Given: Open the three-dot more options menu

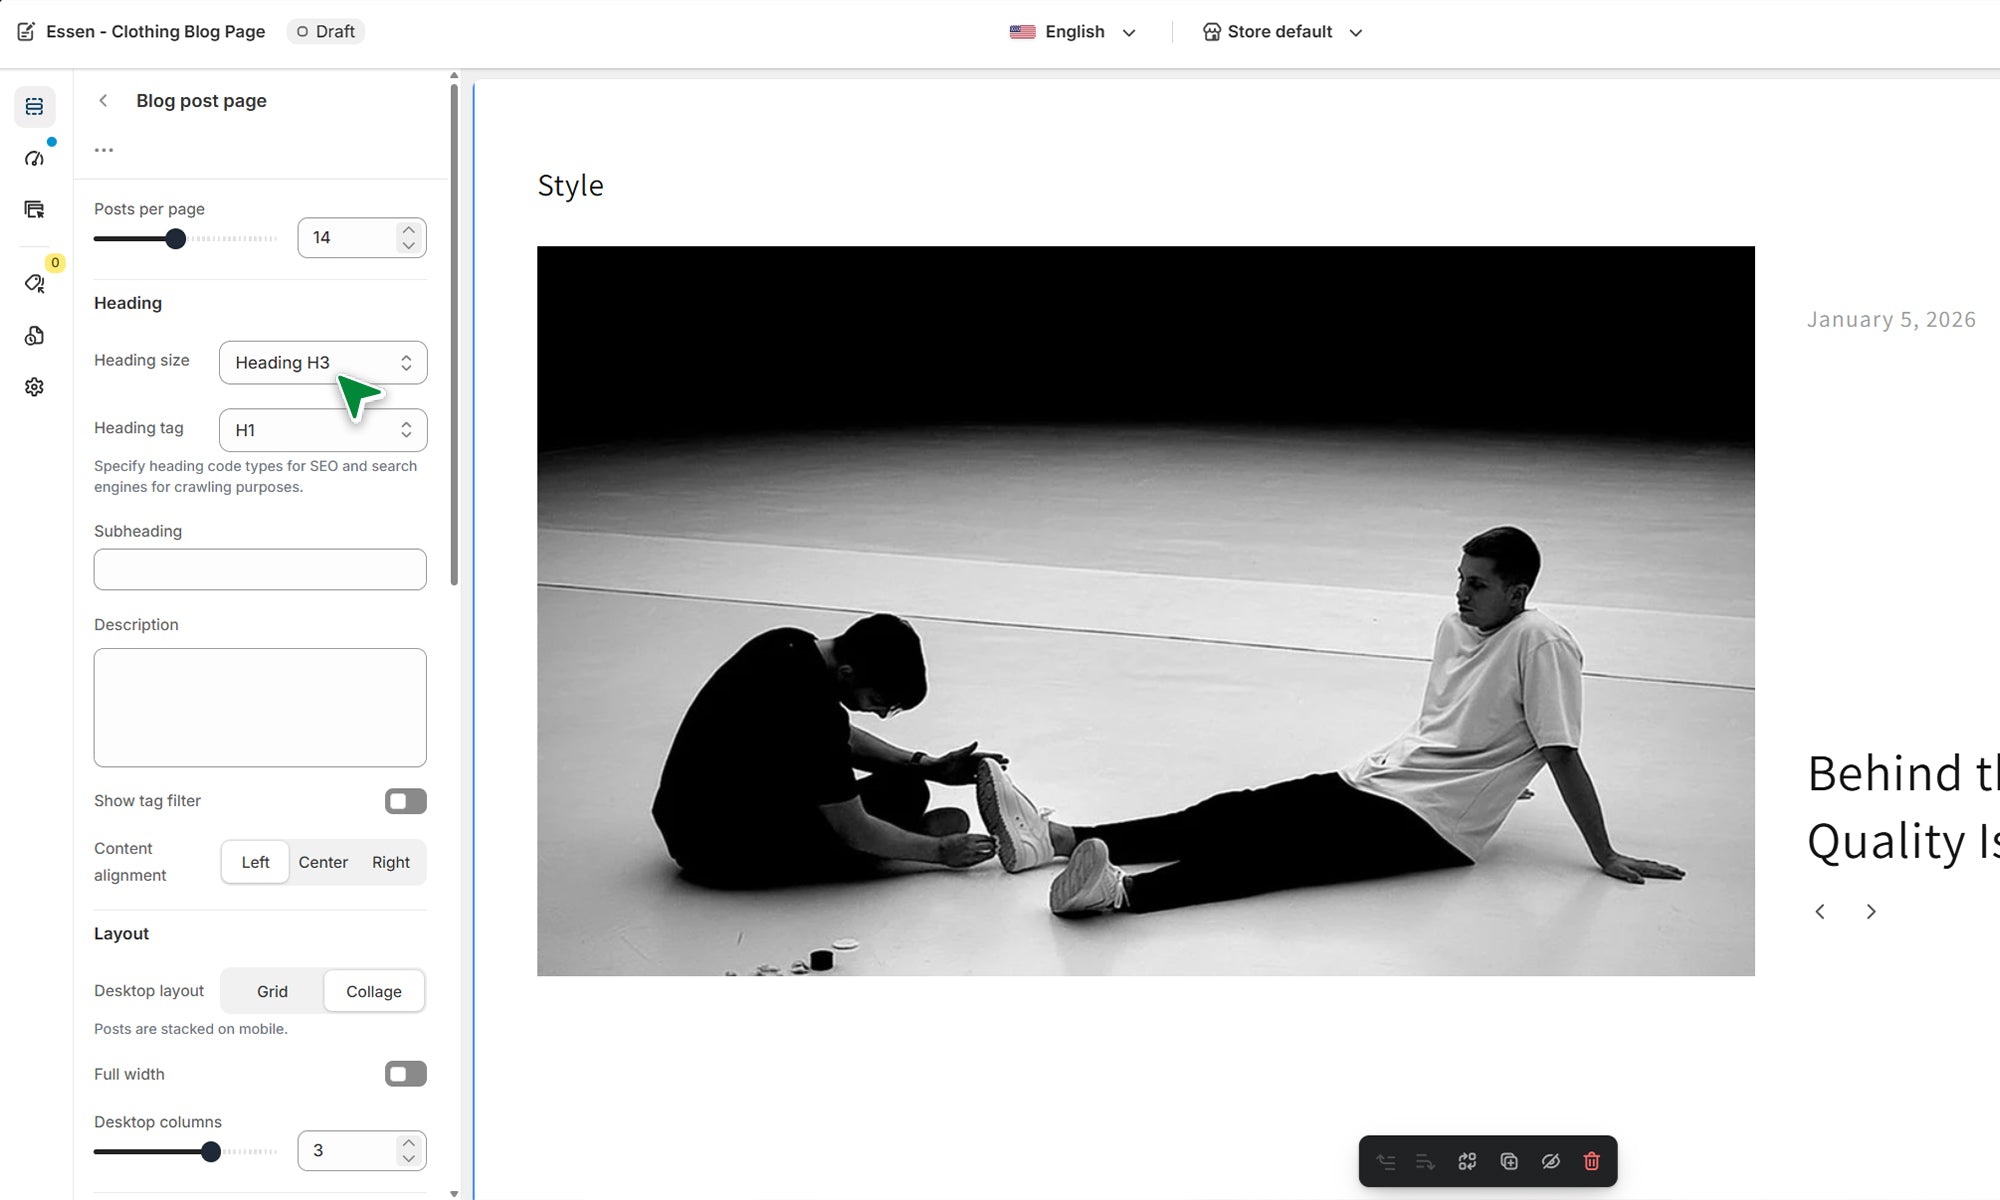Looking at the screenshot, I should pos(104,150).
